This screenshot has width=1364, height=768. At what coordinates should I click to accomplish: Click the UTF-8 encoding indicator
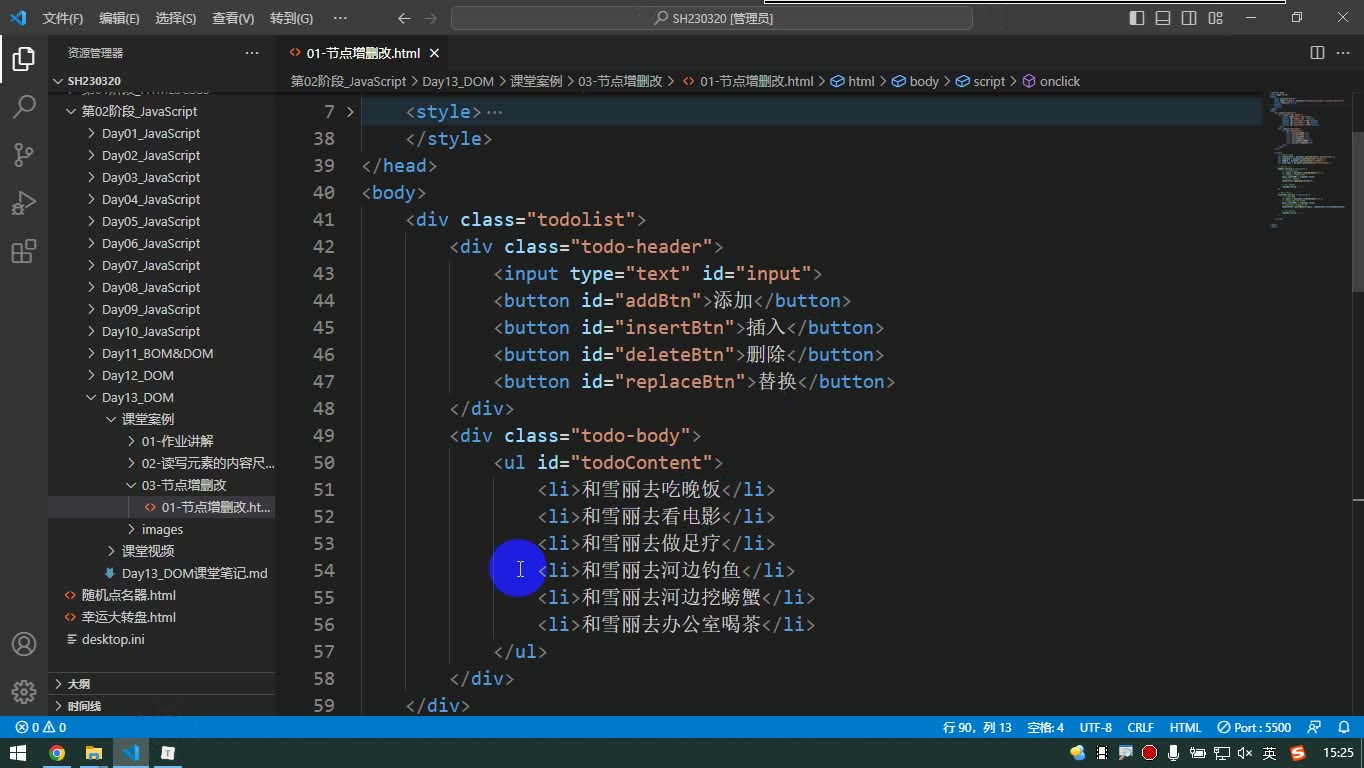1096,728
